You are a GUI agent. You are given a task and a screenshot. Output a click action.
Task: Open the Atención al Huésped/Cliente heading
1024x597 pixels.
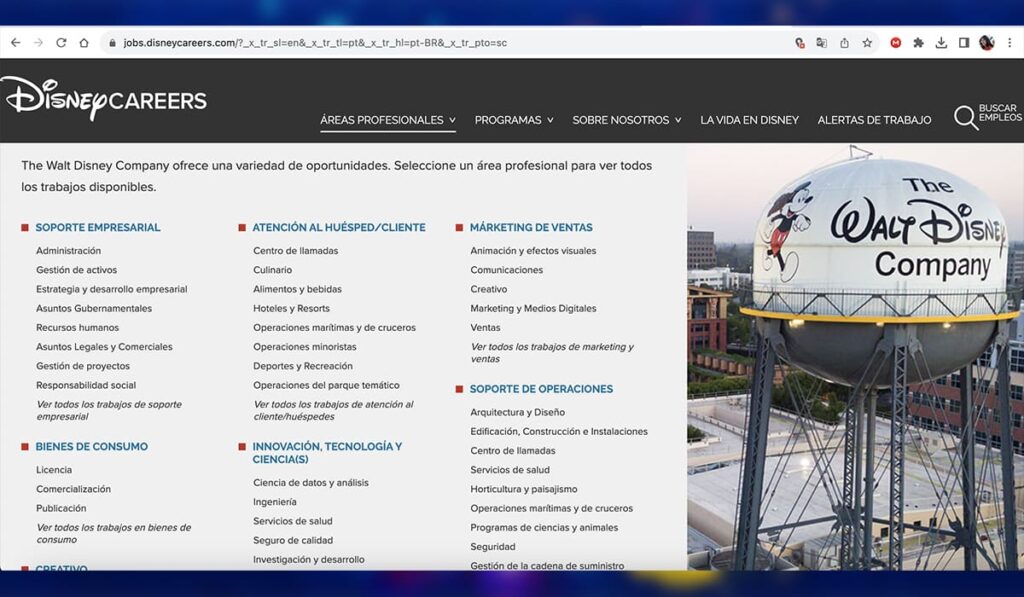coord(339,227)
